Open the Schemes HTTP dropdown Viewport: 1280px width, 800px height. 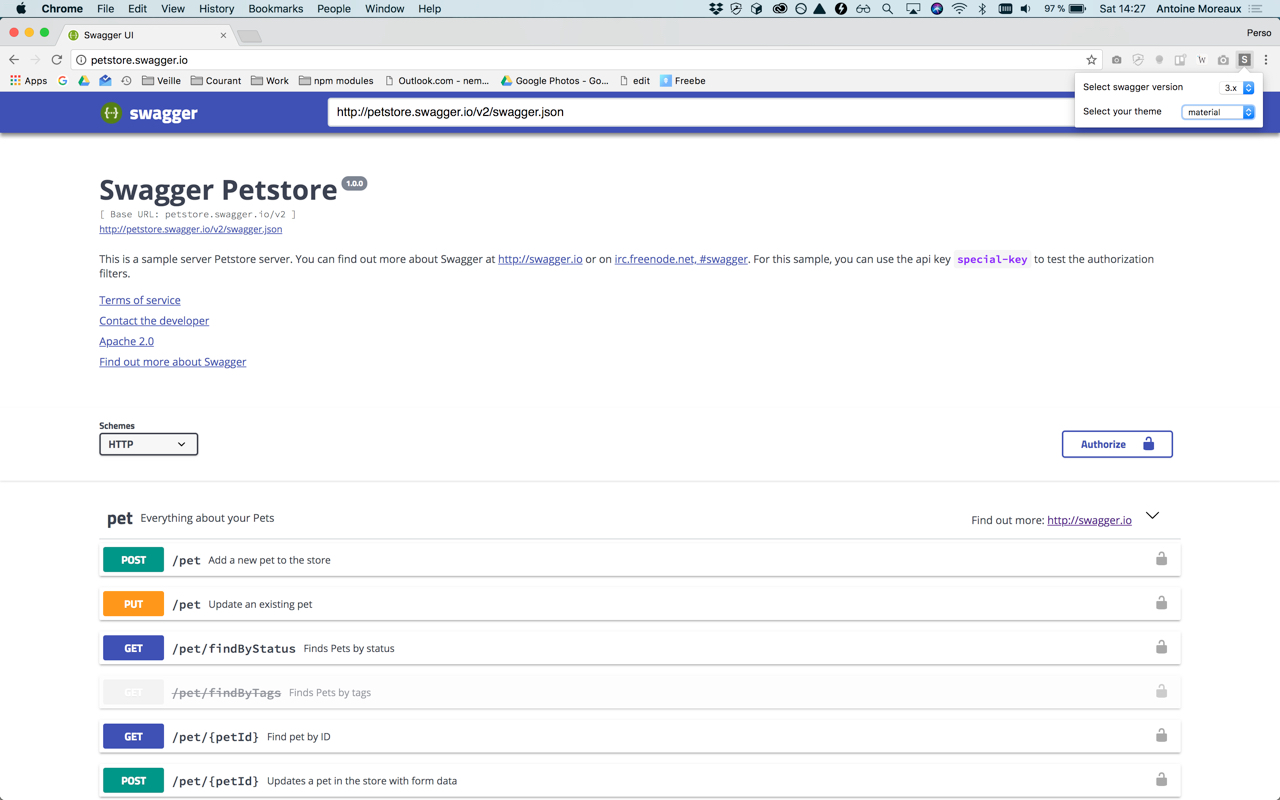148,444
